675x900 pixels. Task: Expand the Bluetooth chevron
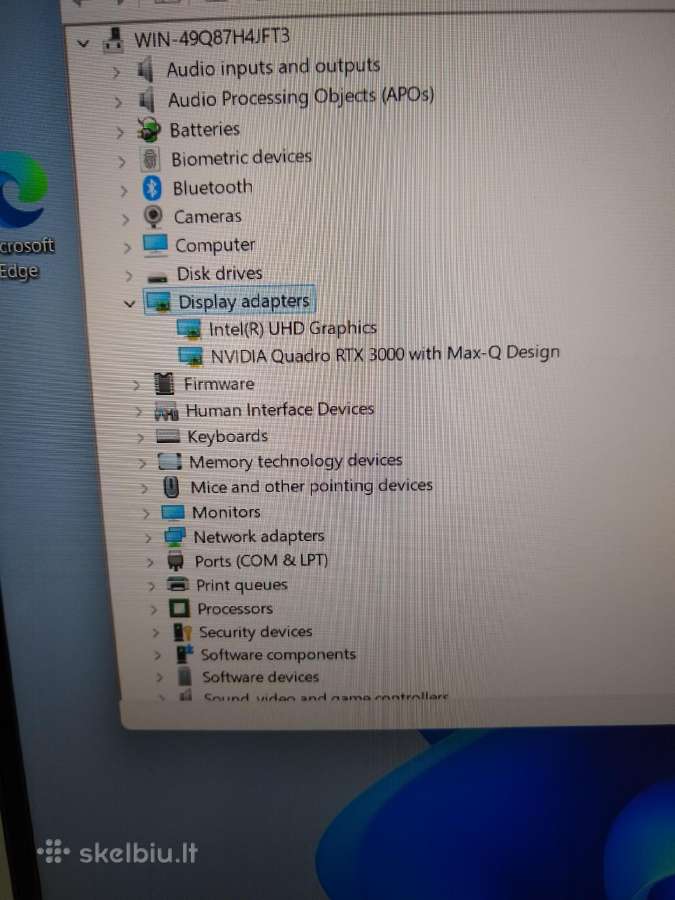tap(124, 191)
